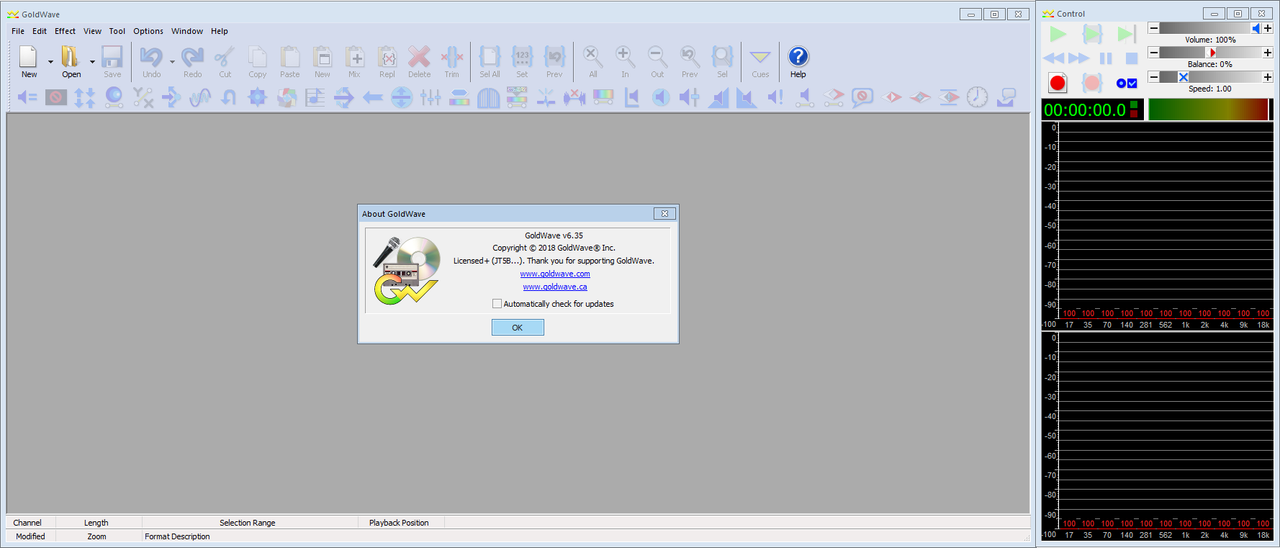Screen dimensions: 1280x548
Task: Click the zoom Out magnifier icon
Action: (657, 56)
